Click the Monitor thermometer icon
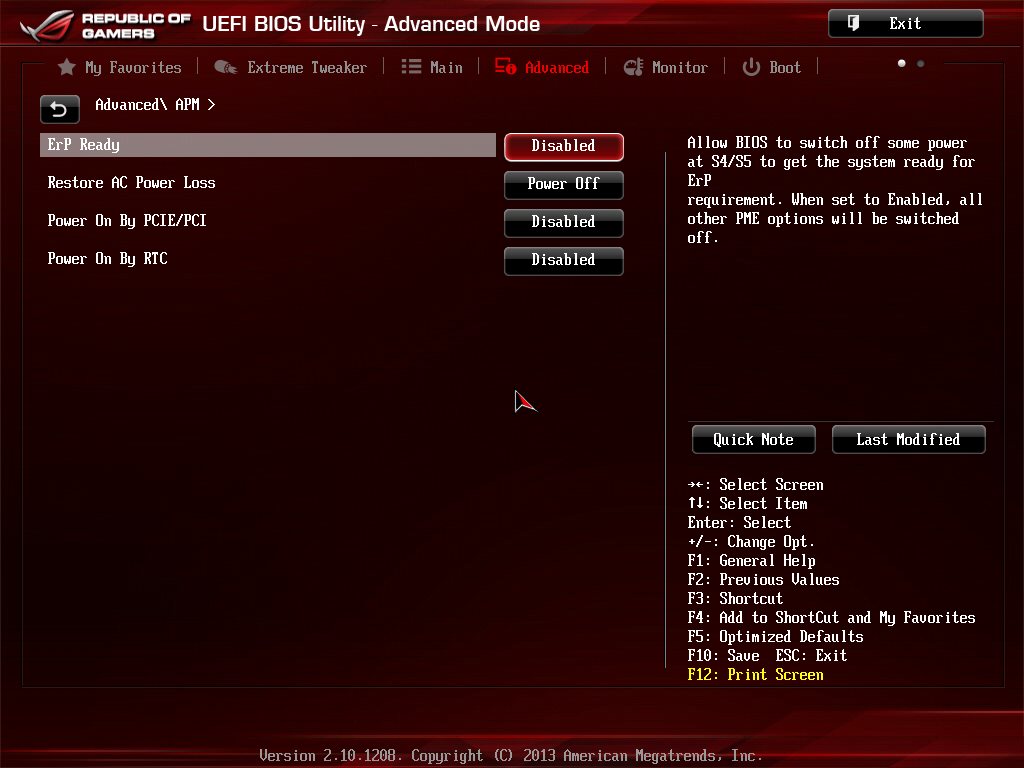This screenshot has width=1024, height=768. [x=633, y=67]
